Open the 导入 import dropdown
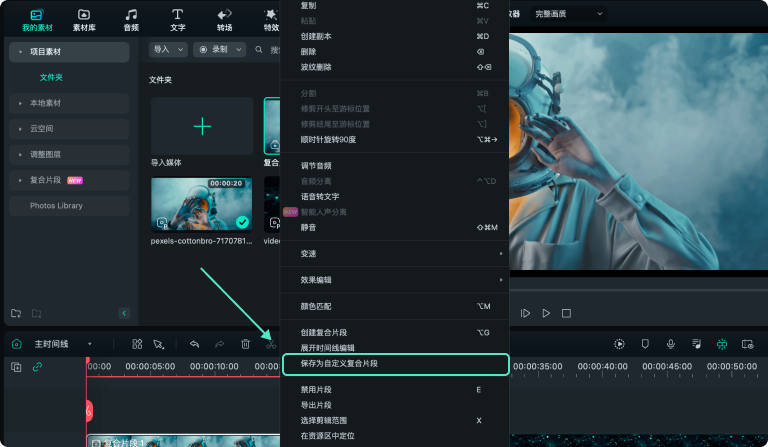The width and height of the screenshot is (768, 447). pos(168,49)
